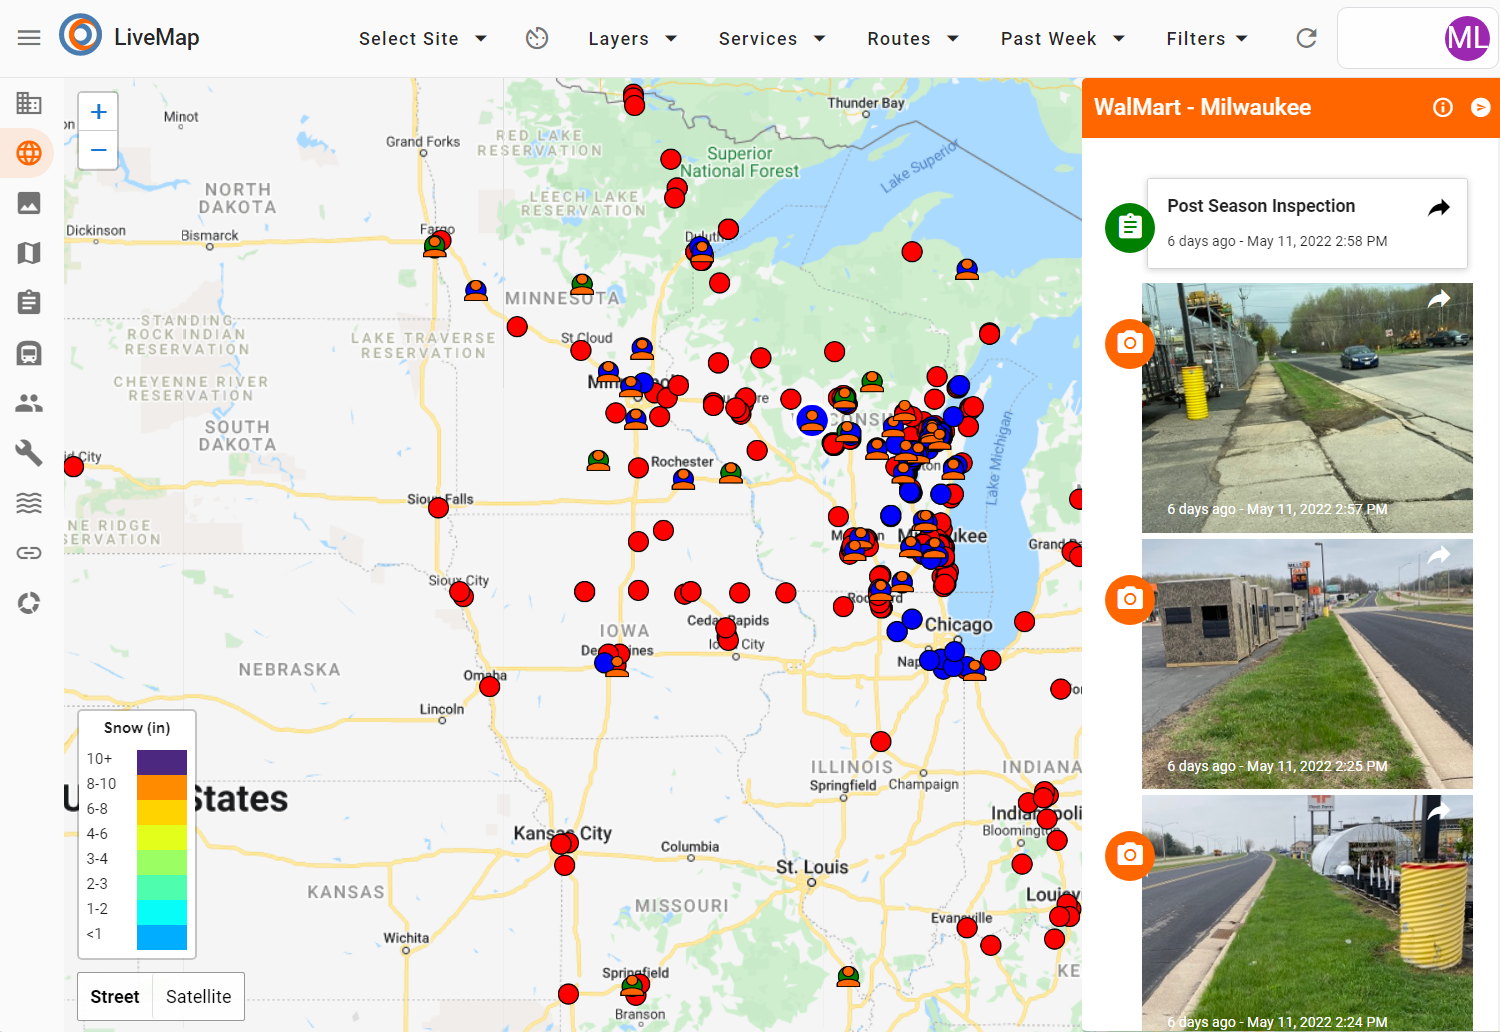Screen dimensions: 1500x1032
Task: Open the info icon for WalMart - Milwaukee
Action: 1442,107
